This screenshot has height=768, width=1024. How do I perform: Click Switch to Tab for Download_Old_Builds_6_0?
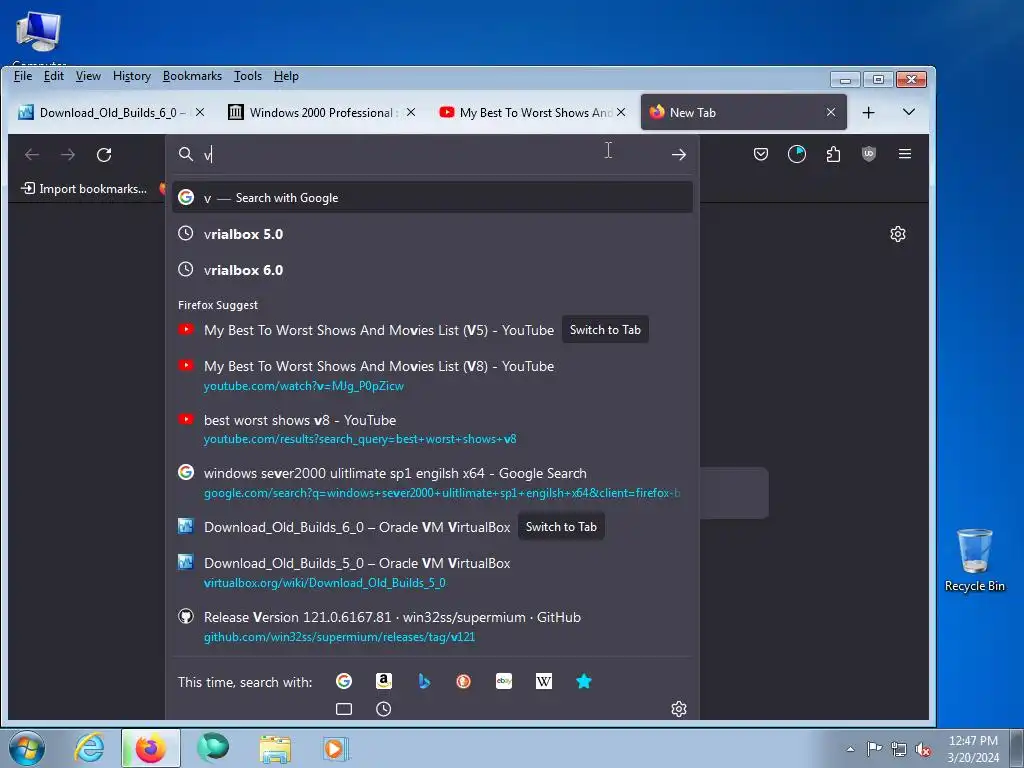pos(561,527)
